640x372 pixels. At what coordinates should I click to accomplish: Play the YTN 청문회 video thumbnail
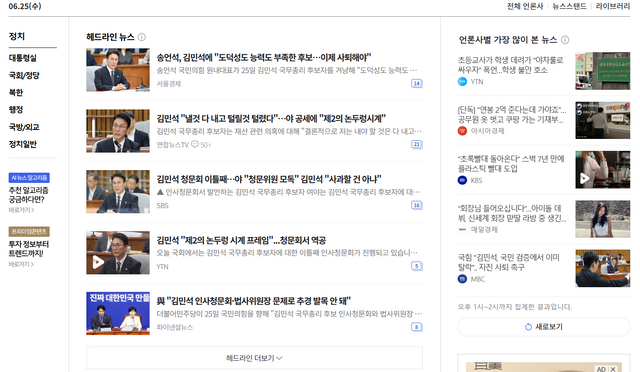click(x=118, y=253)
